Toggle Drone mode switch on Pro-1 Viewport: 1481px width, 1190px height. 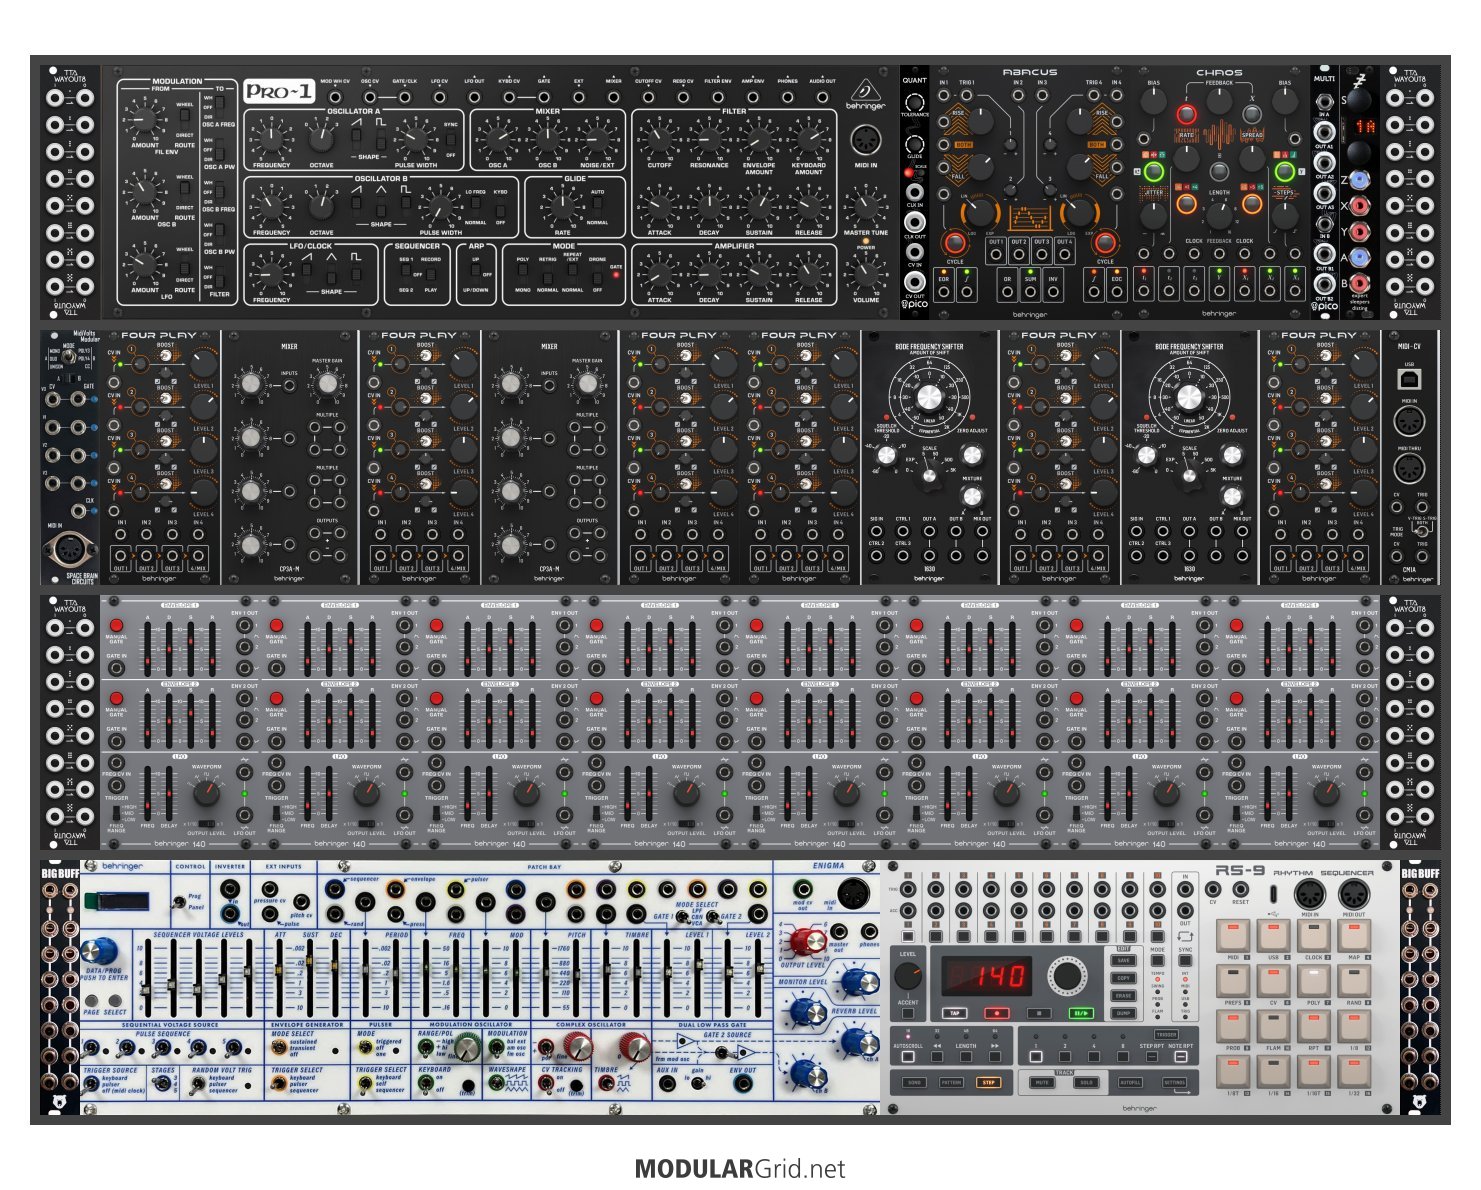(597, 274)
